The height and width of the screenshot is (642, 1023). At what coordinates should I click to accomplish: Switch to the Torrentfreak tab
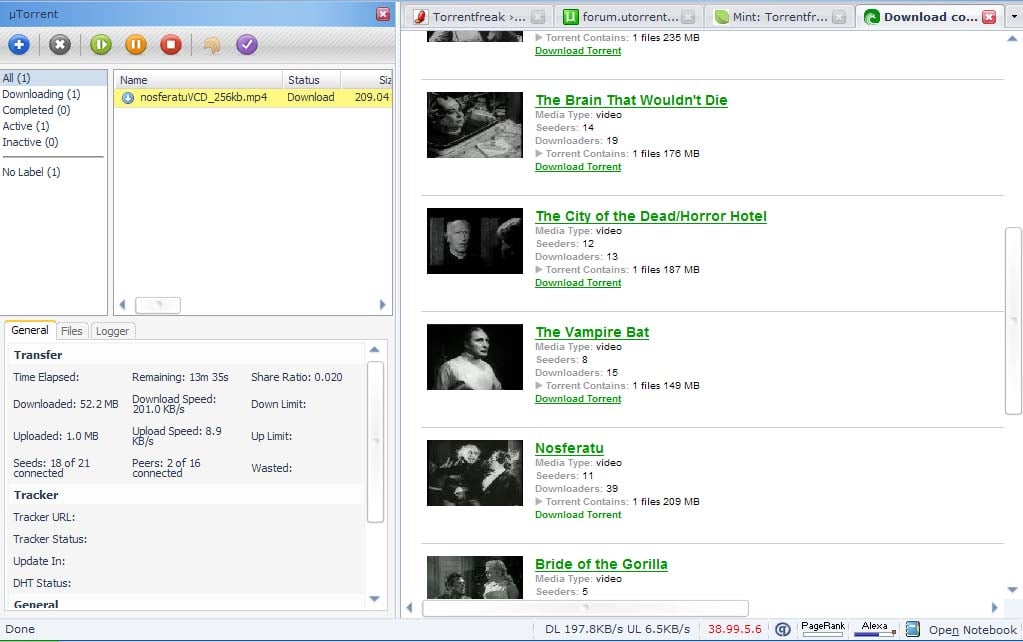click(x=479, y=17)
